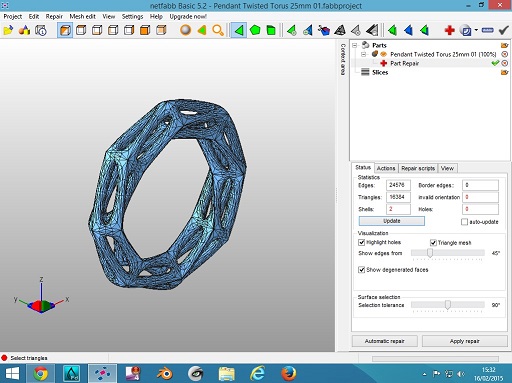Viewport: 512px width, 383px height.
Task: Click the Show edges from slider handle
Action: pyautogui.click(x=430, y=253)
